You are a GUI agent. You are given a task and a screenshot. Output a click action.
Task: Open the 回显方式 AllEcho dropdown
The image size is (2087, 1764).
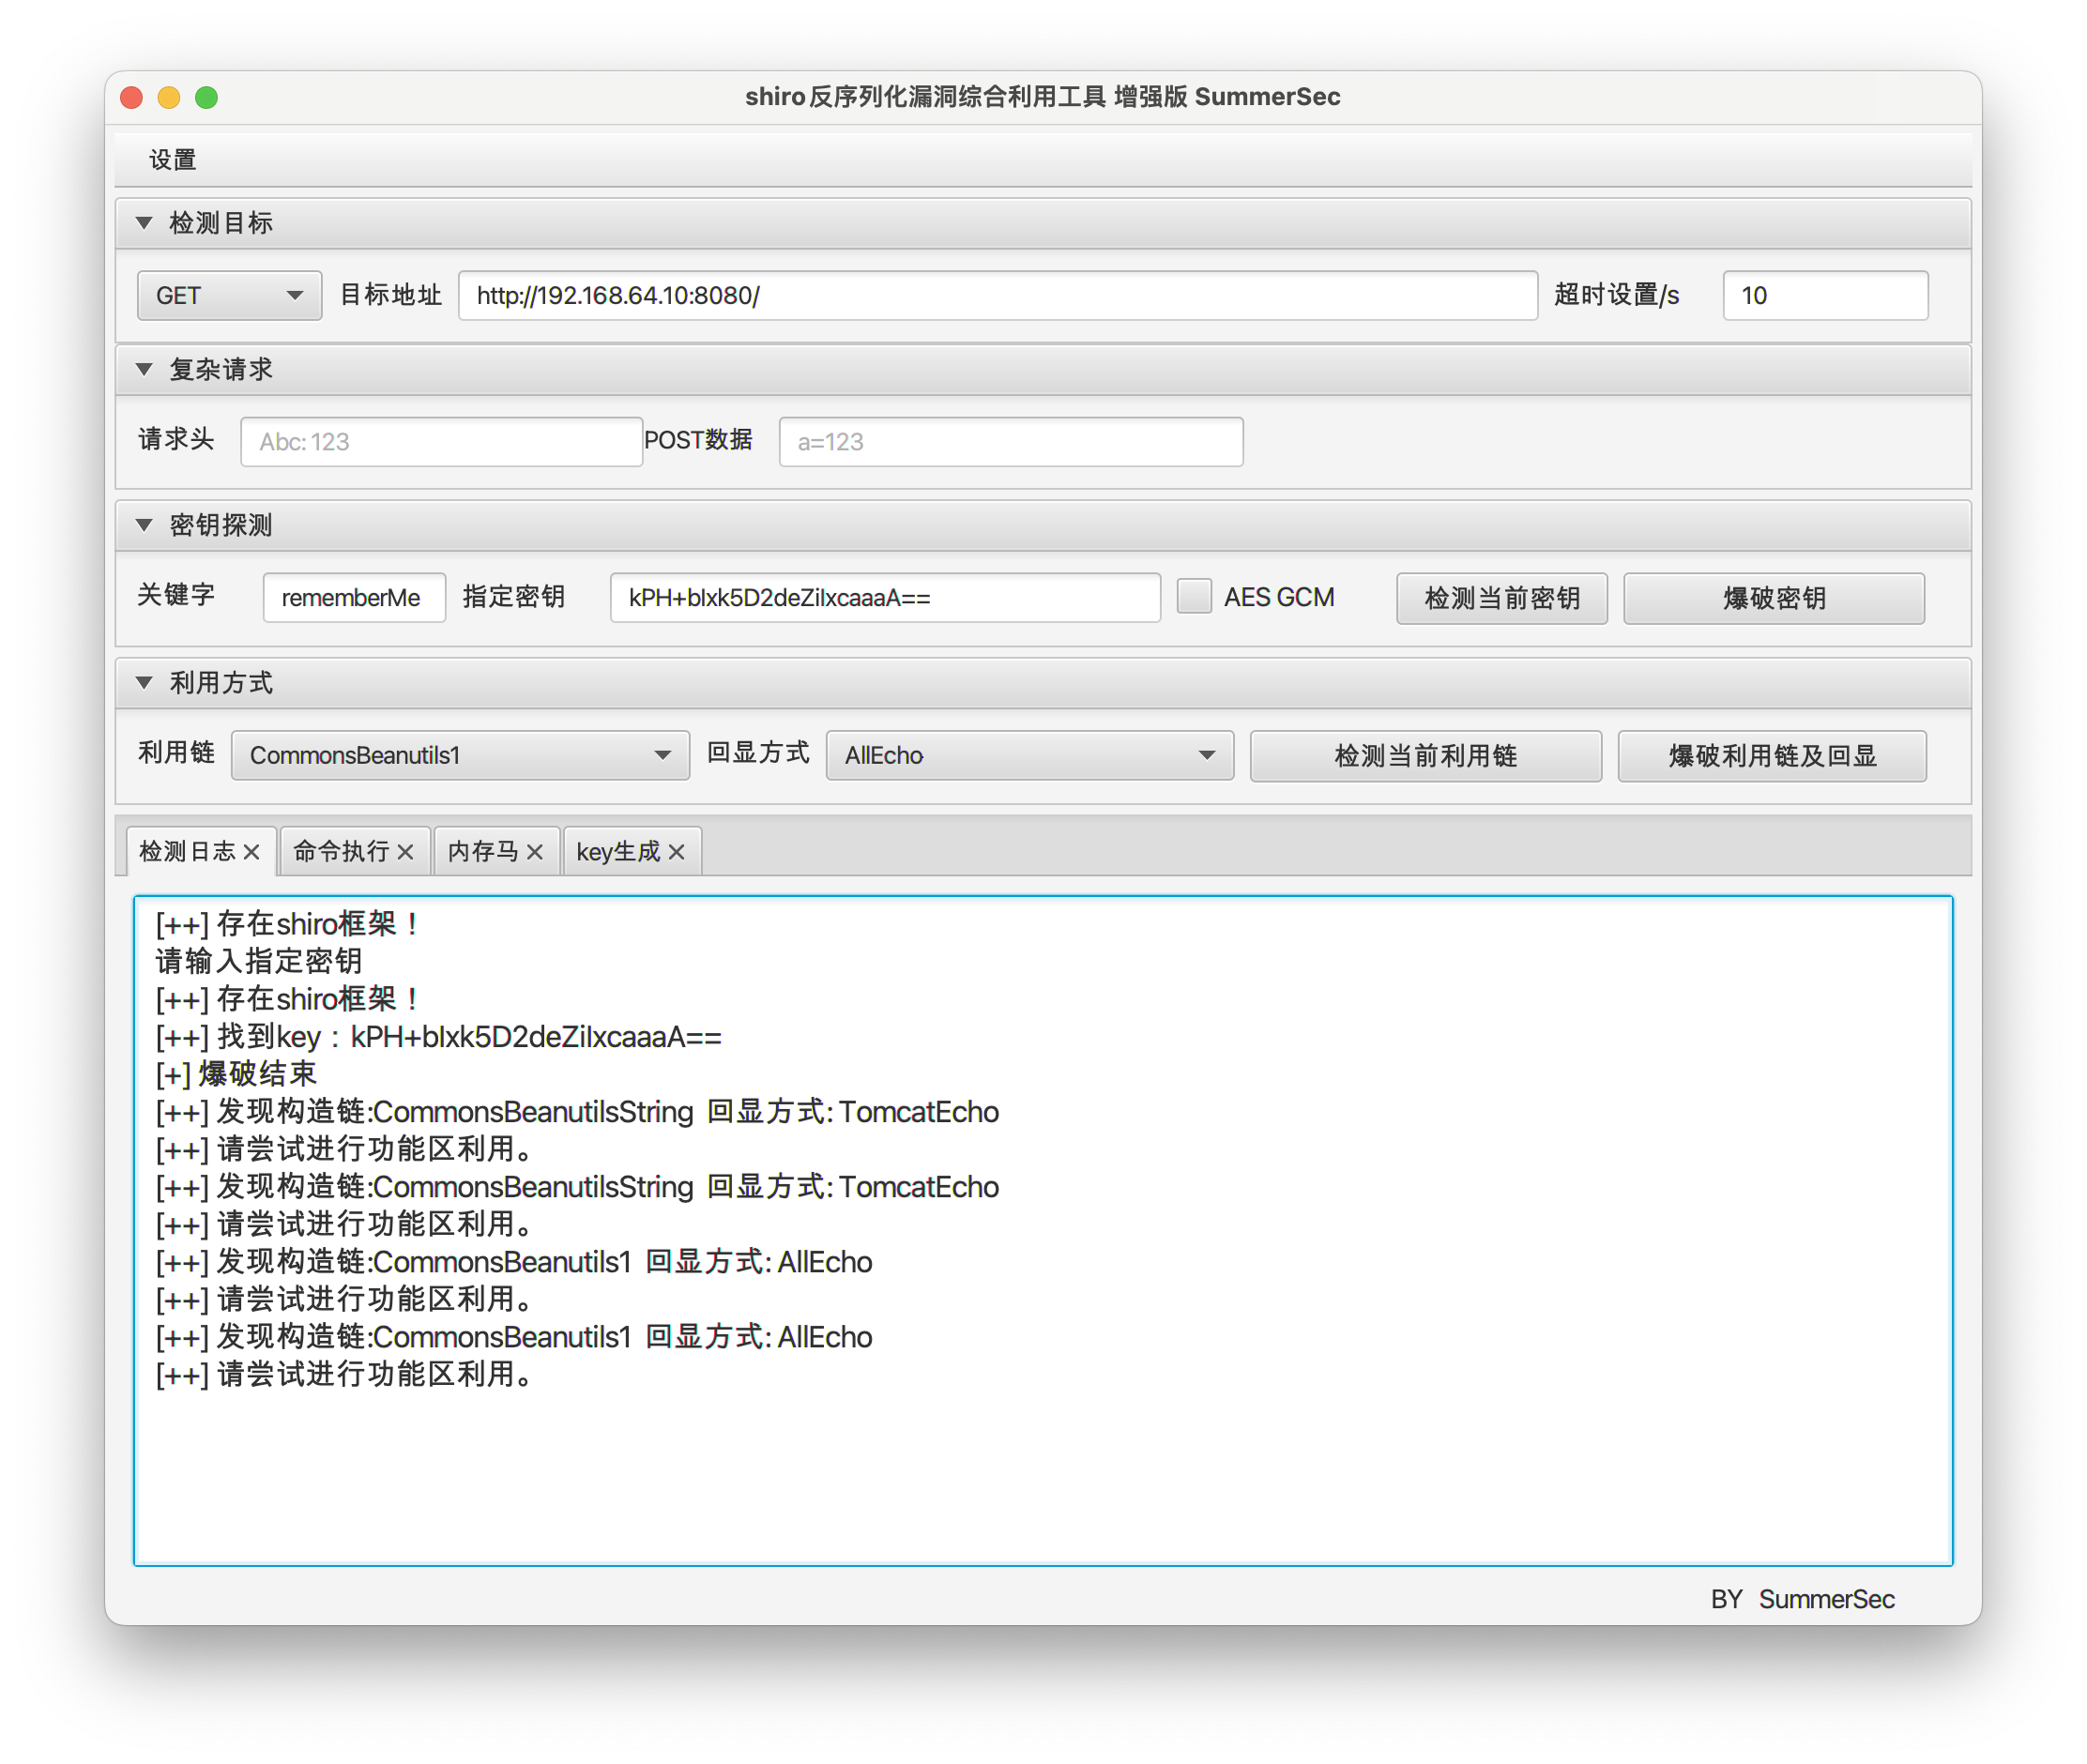1030,756
